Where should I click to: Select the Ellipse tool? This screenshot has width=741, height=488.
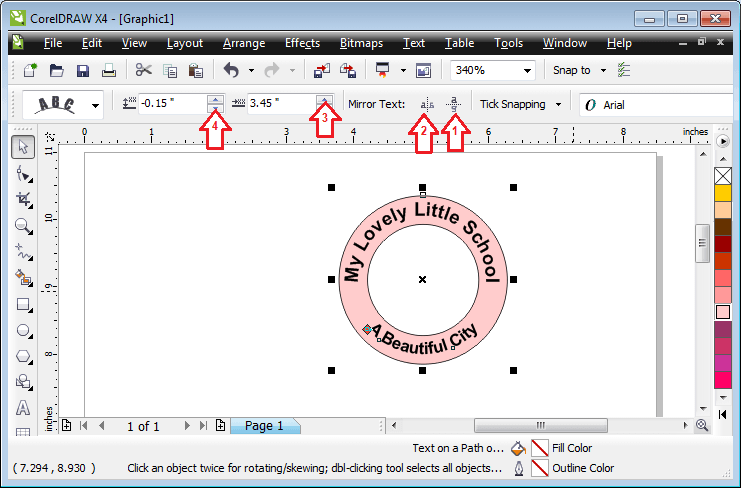click(23, 330)
